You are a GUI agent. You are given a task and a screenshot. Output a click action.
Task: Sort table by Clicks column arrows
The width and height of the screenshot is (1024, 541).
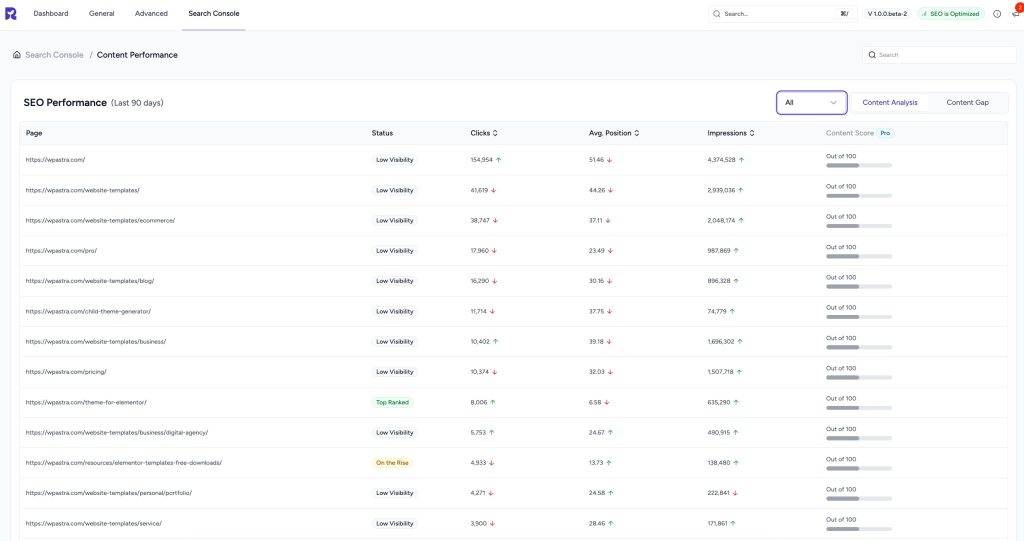click(x=495, y=133)
